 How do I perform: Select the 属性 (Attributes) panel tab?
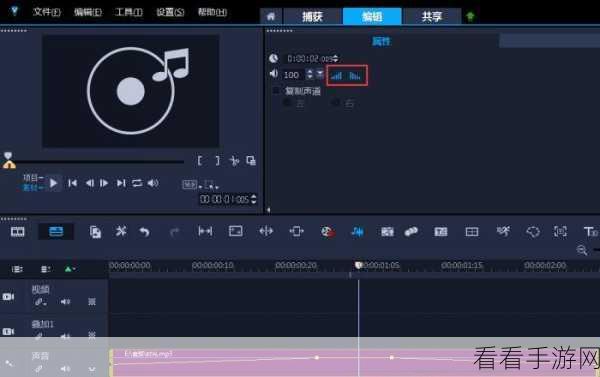[381, 41]
